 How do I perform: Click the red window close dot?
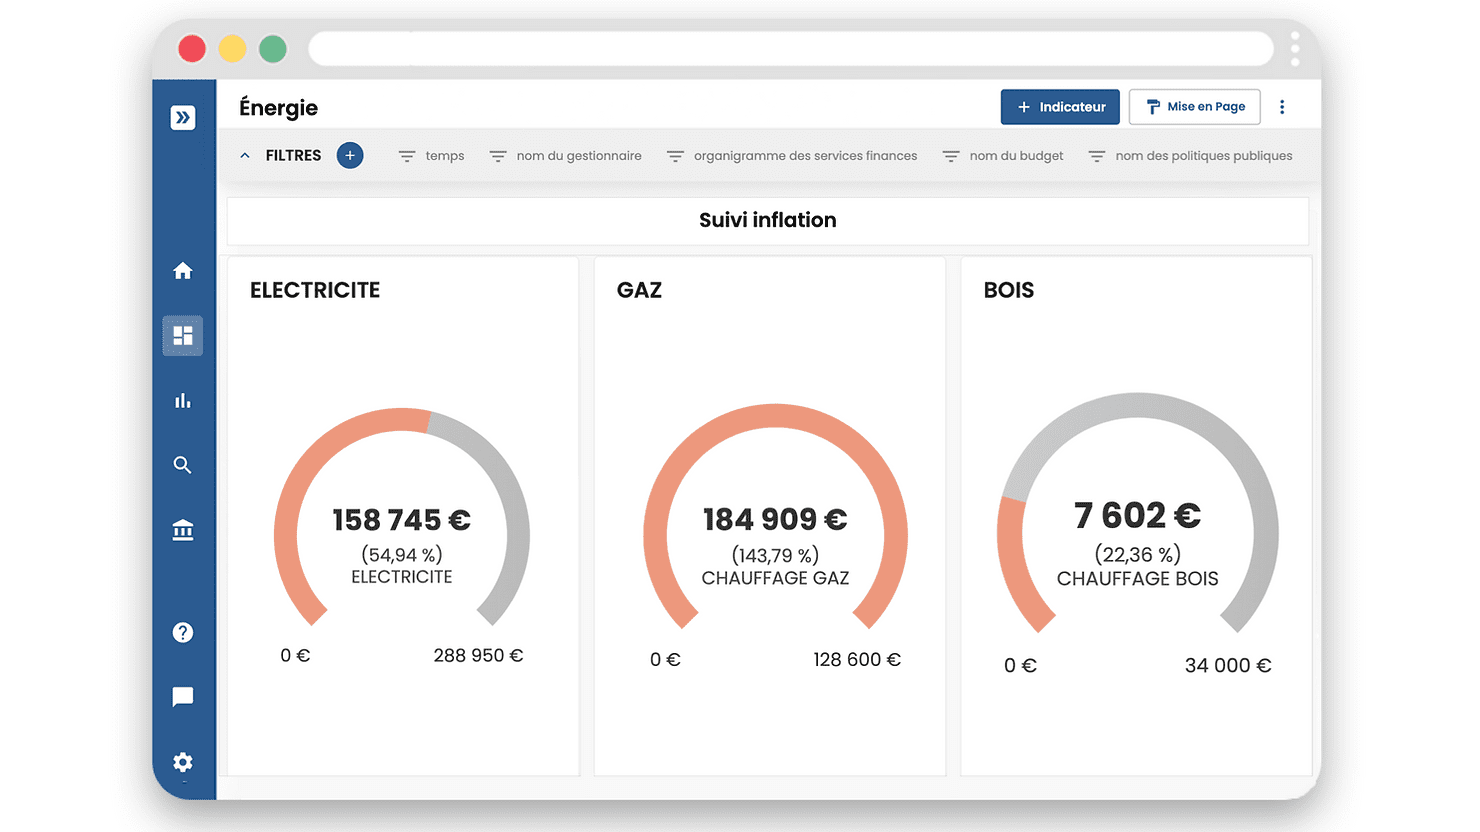pos(192,48)
